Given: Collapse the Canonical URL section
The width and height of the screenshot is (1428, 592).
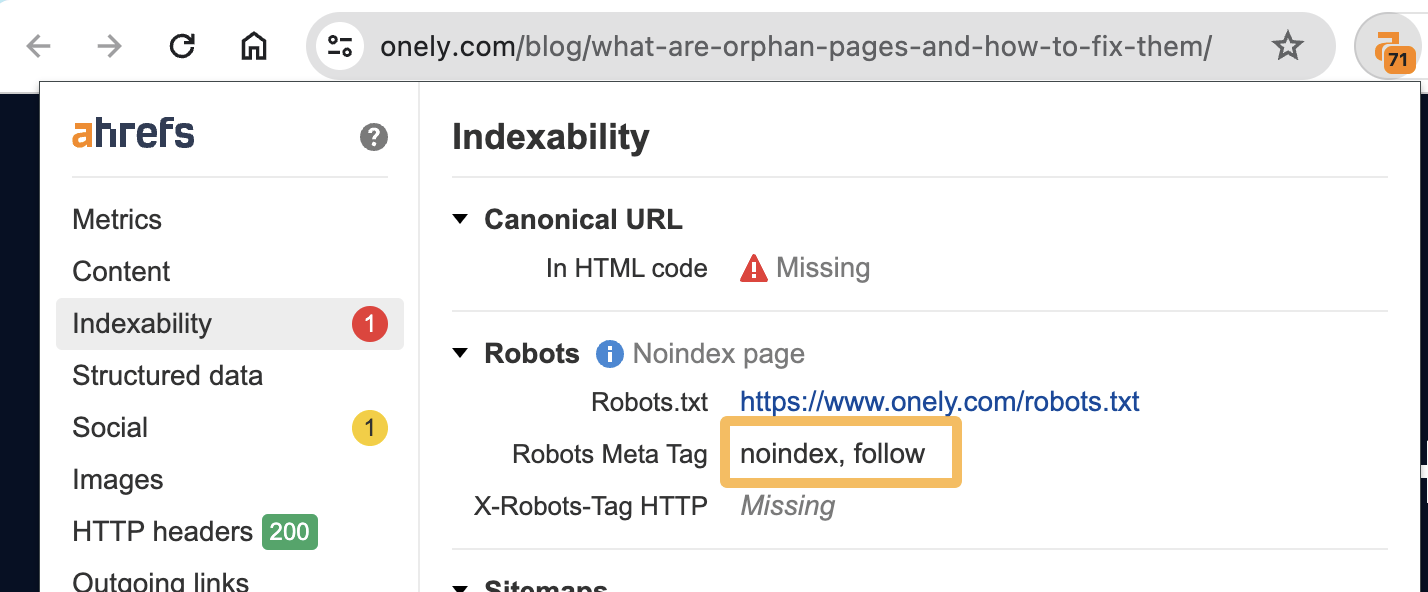Looking at the screenshot, I should point(461,219).
